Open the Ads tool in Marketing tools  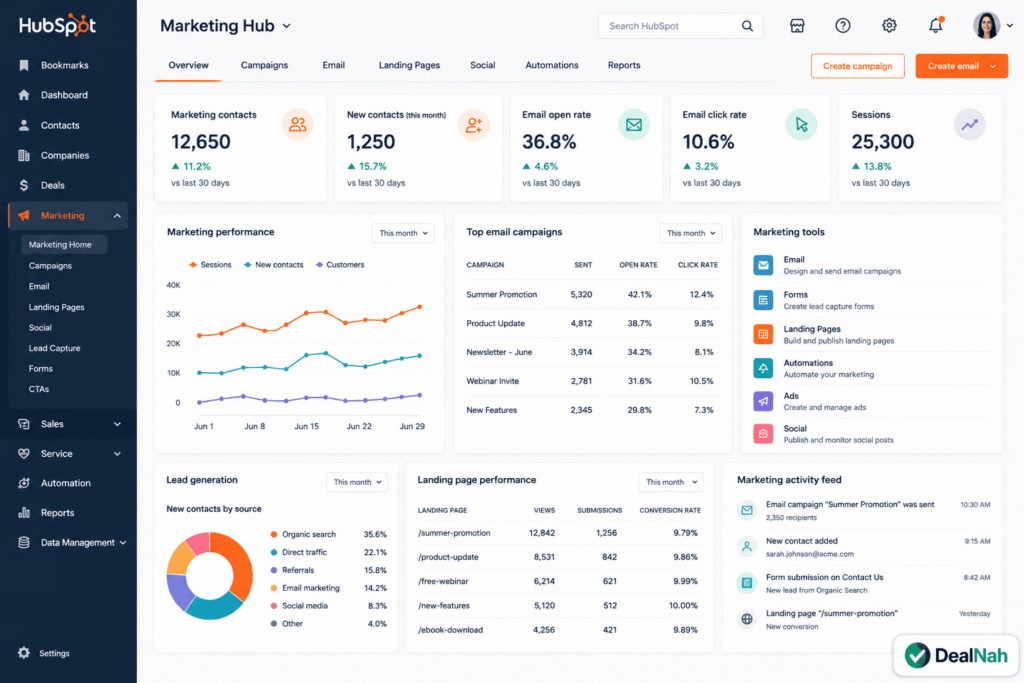click(x=871, y=402)
